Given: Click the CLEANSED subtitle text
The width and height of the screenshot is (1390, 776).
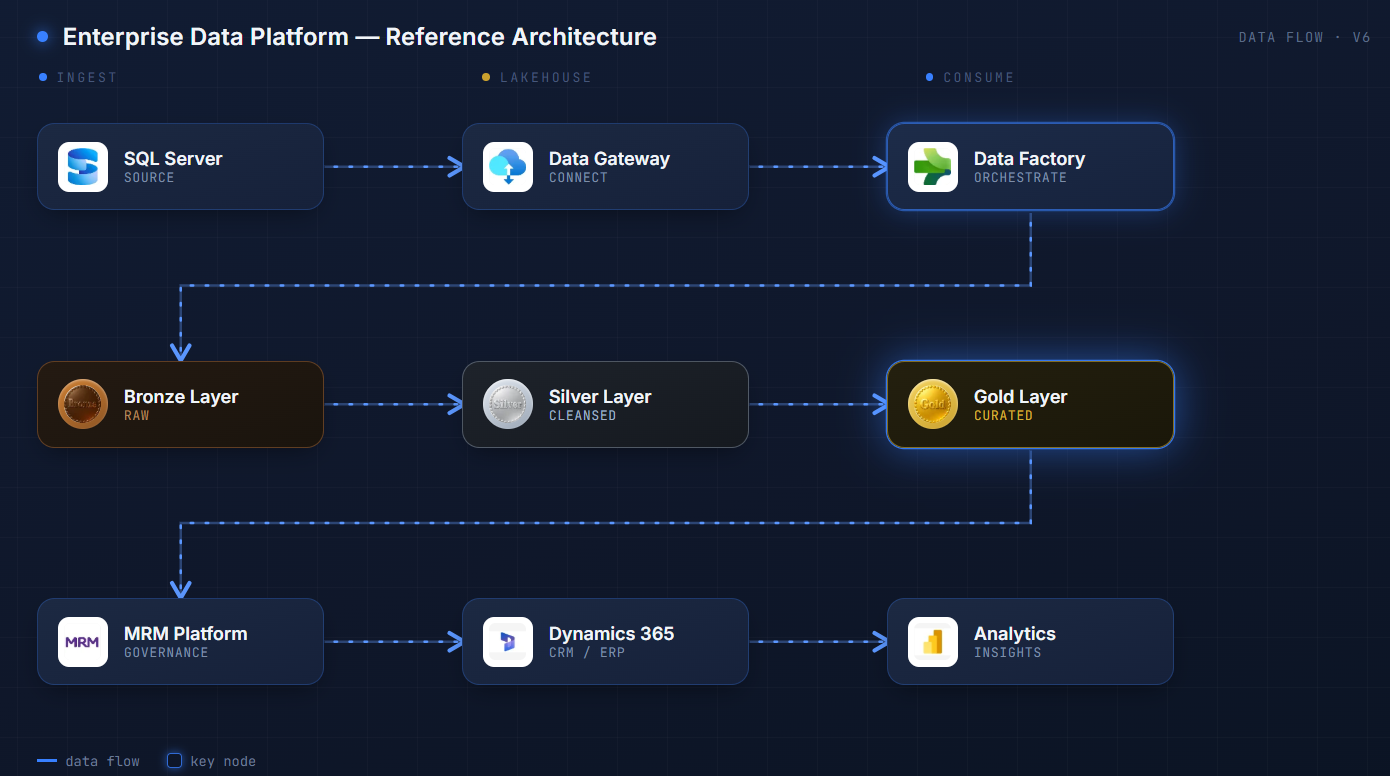Looking at the screenshot, I should click(x=582, y=416).
